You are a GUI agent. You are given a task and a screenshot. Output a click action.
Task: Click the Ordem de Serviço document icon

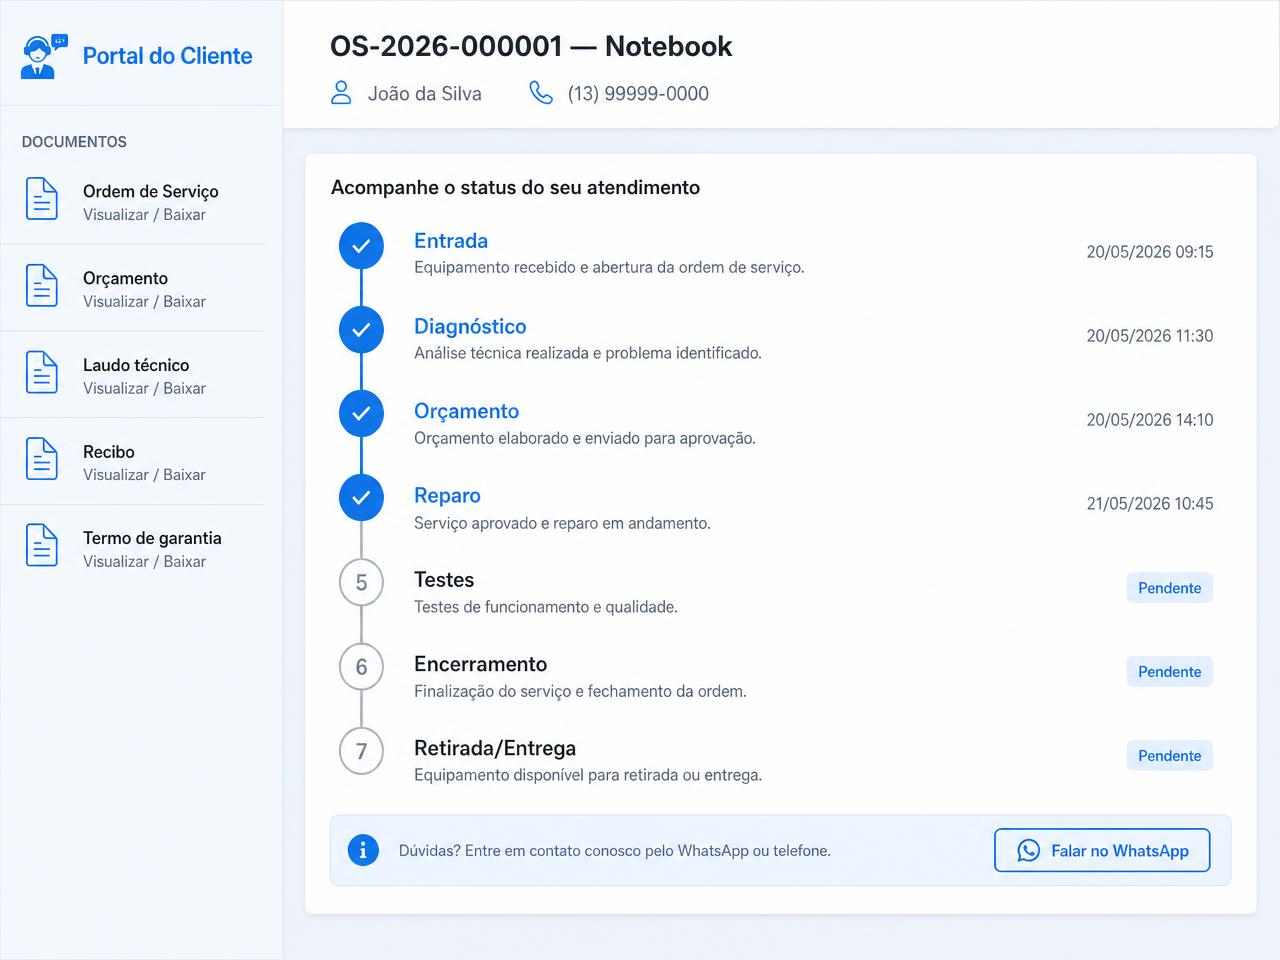pos(41,199)
